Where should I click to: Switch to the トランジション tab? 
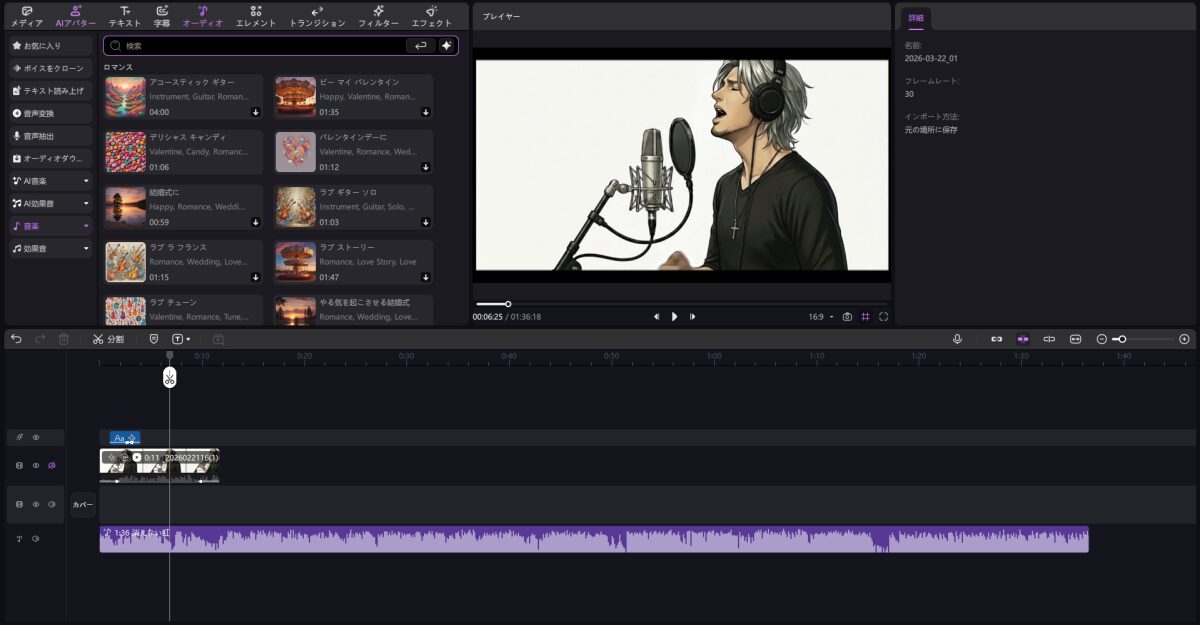(x=317, y=16)
